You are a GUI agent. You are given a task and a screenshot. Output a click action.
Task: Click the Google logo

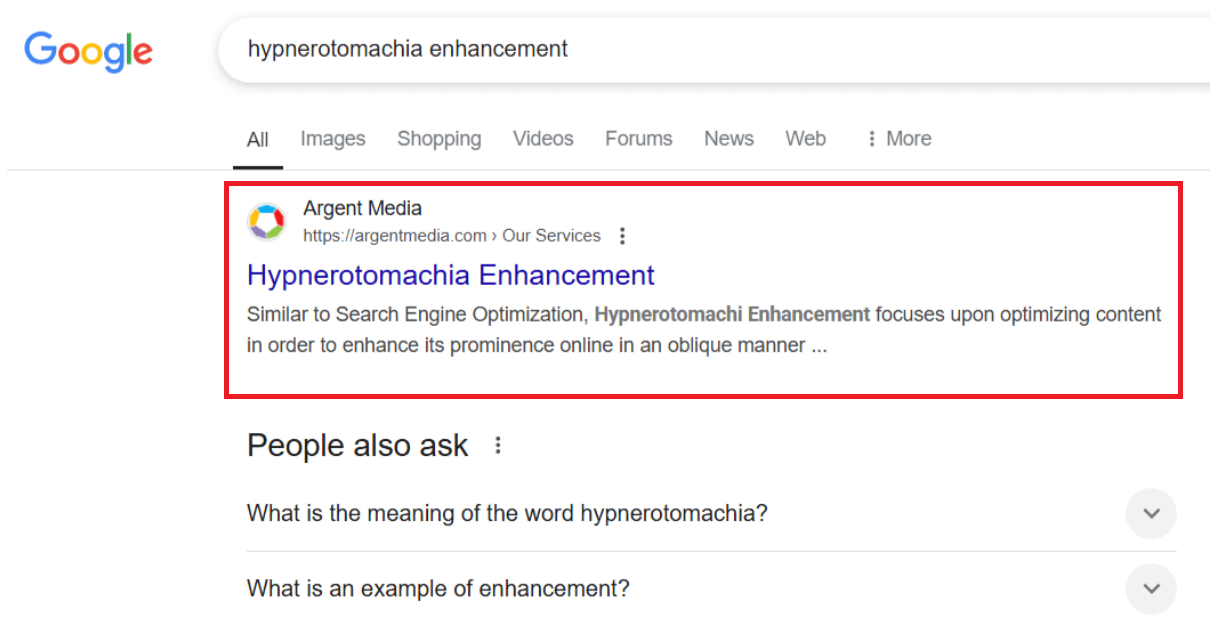[89, 50]
